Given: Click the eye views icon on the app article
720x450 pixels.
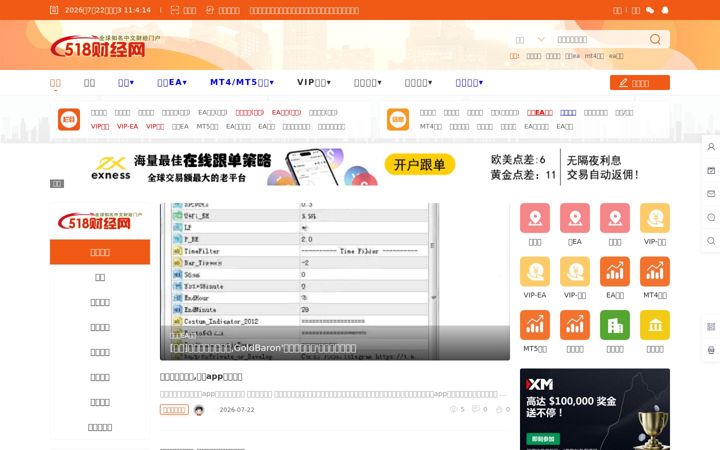Looking at the screenshot, I should (453, 409).
